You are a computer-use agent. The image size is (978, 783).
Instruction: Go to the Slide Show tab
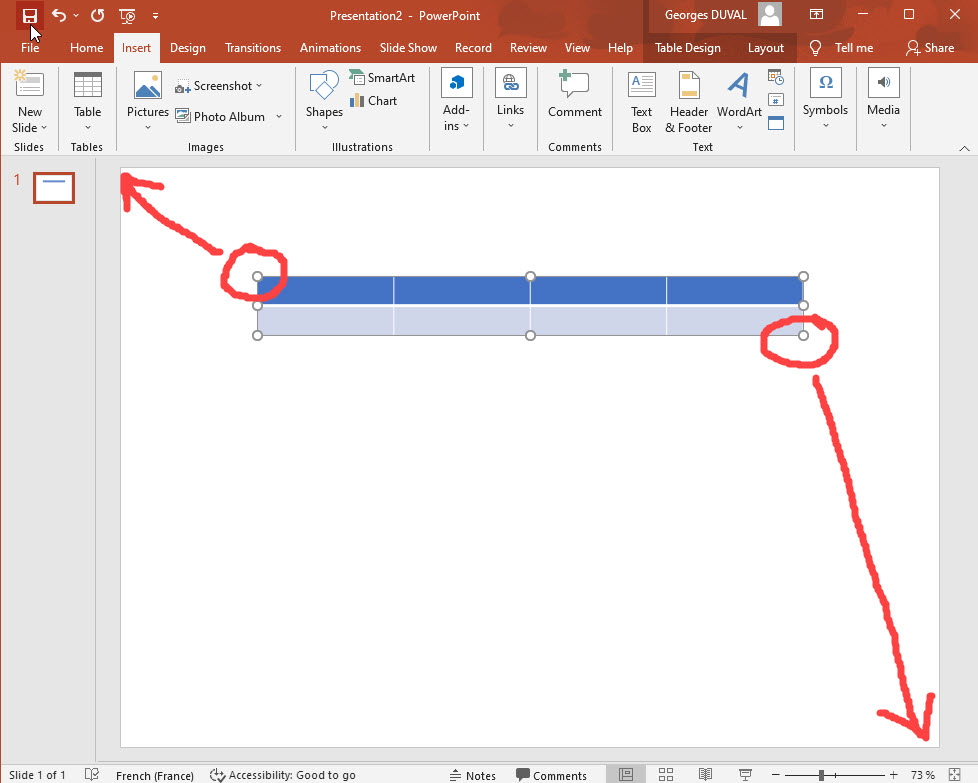(409, 48)
